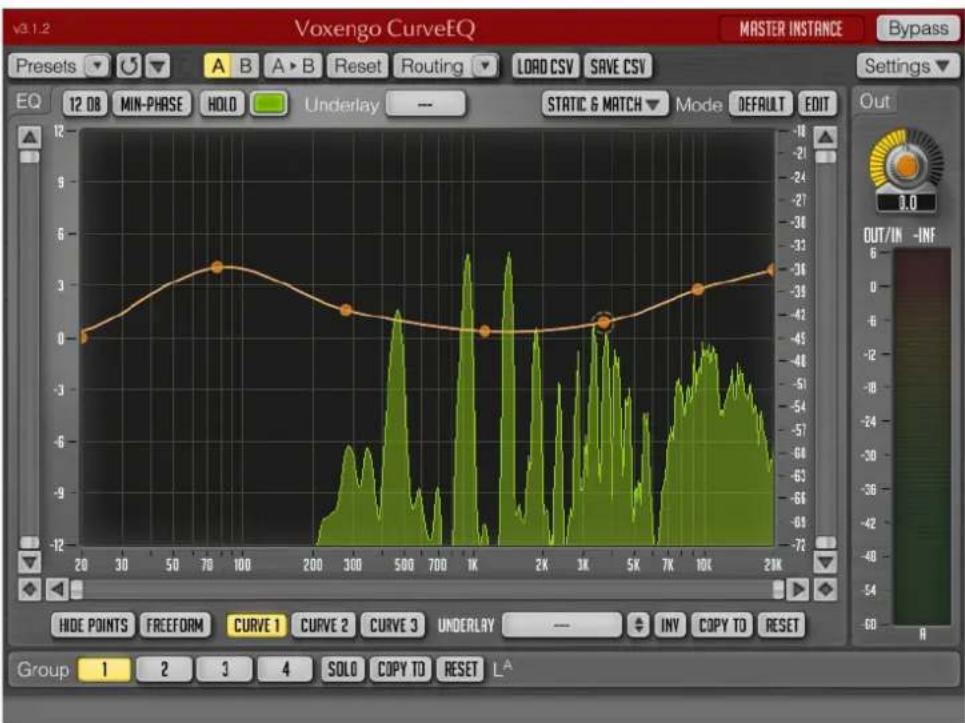The width and height of the screenshot is (965, 723).
Task: Click Load CSV button
Action: (x=545, y=66)
